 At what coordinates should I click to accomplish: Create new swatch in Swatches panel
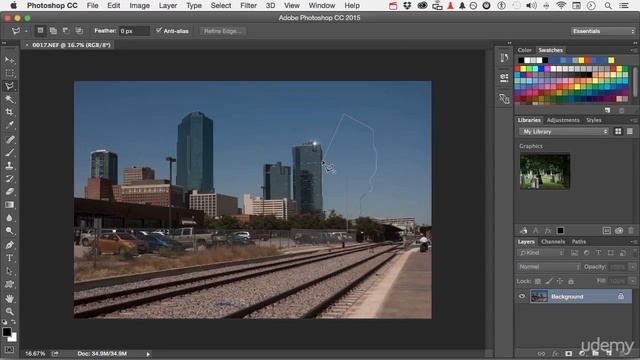[x=607, y=111]
